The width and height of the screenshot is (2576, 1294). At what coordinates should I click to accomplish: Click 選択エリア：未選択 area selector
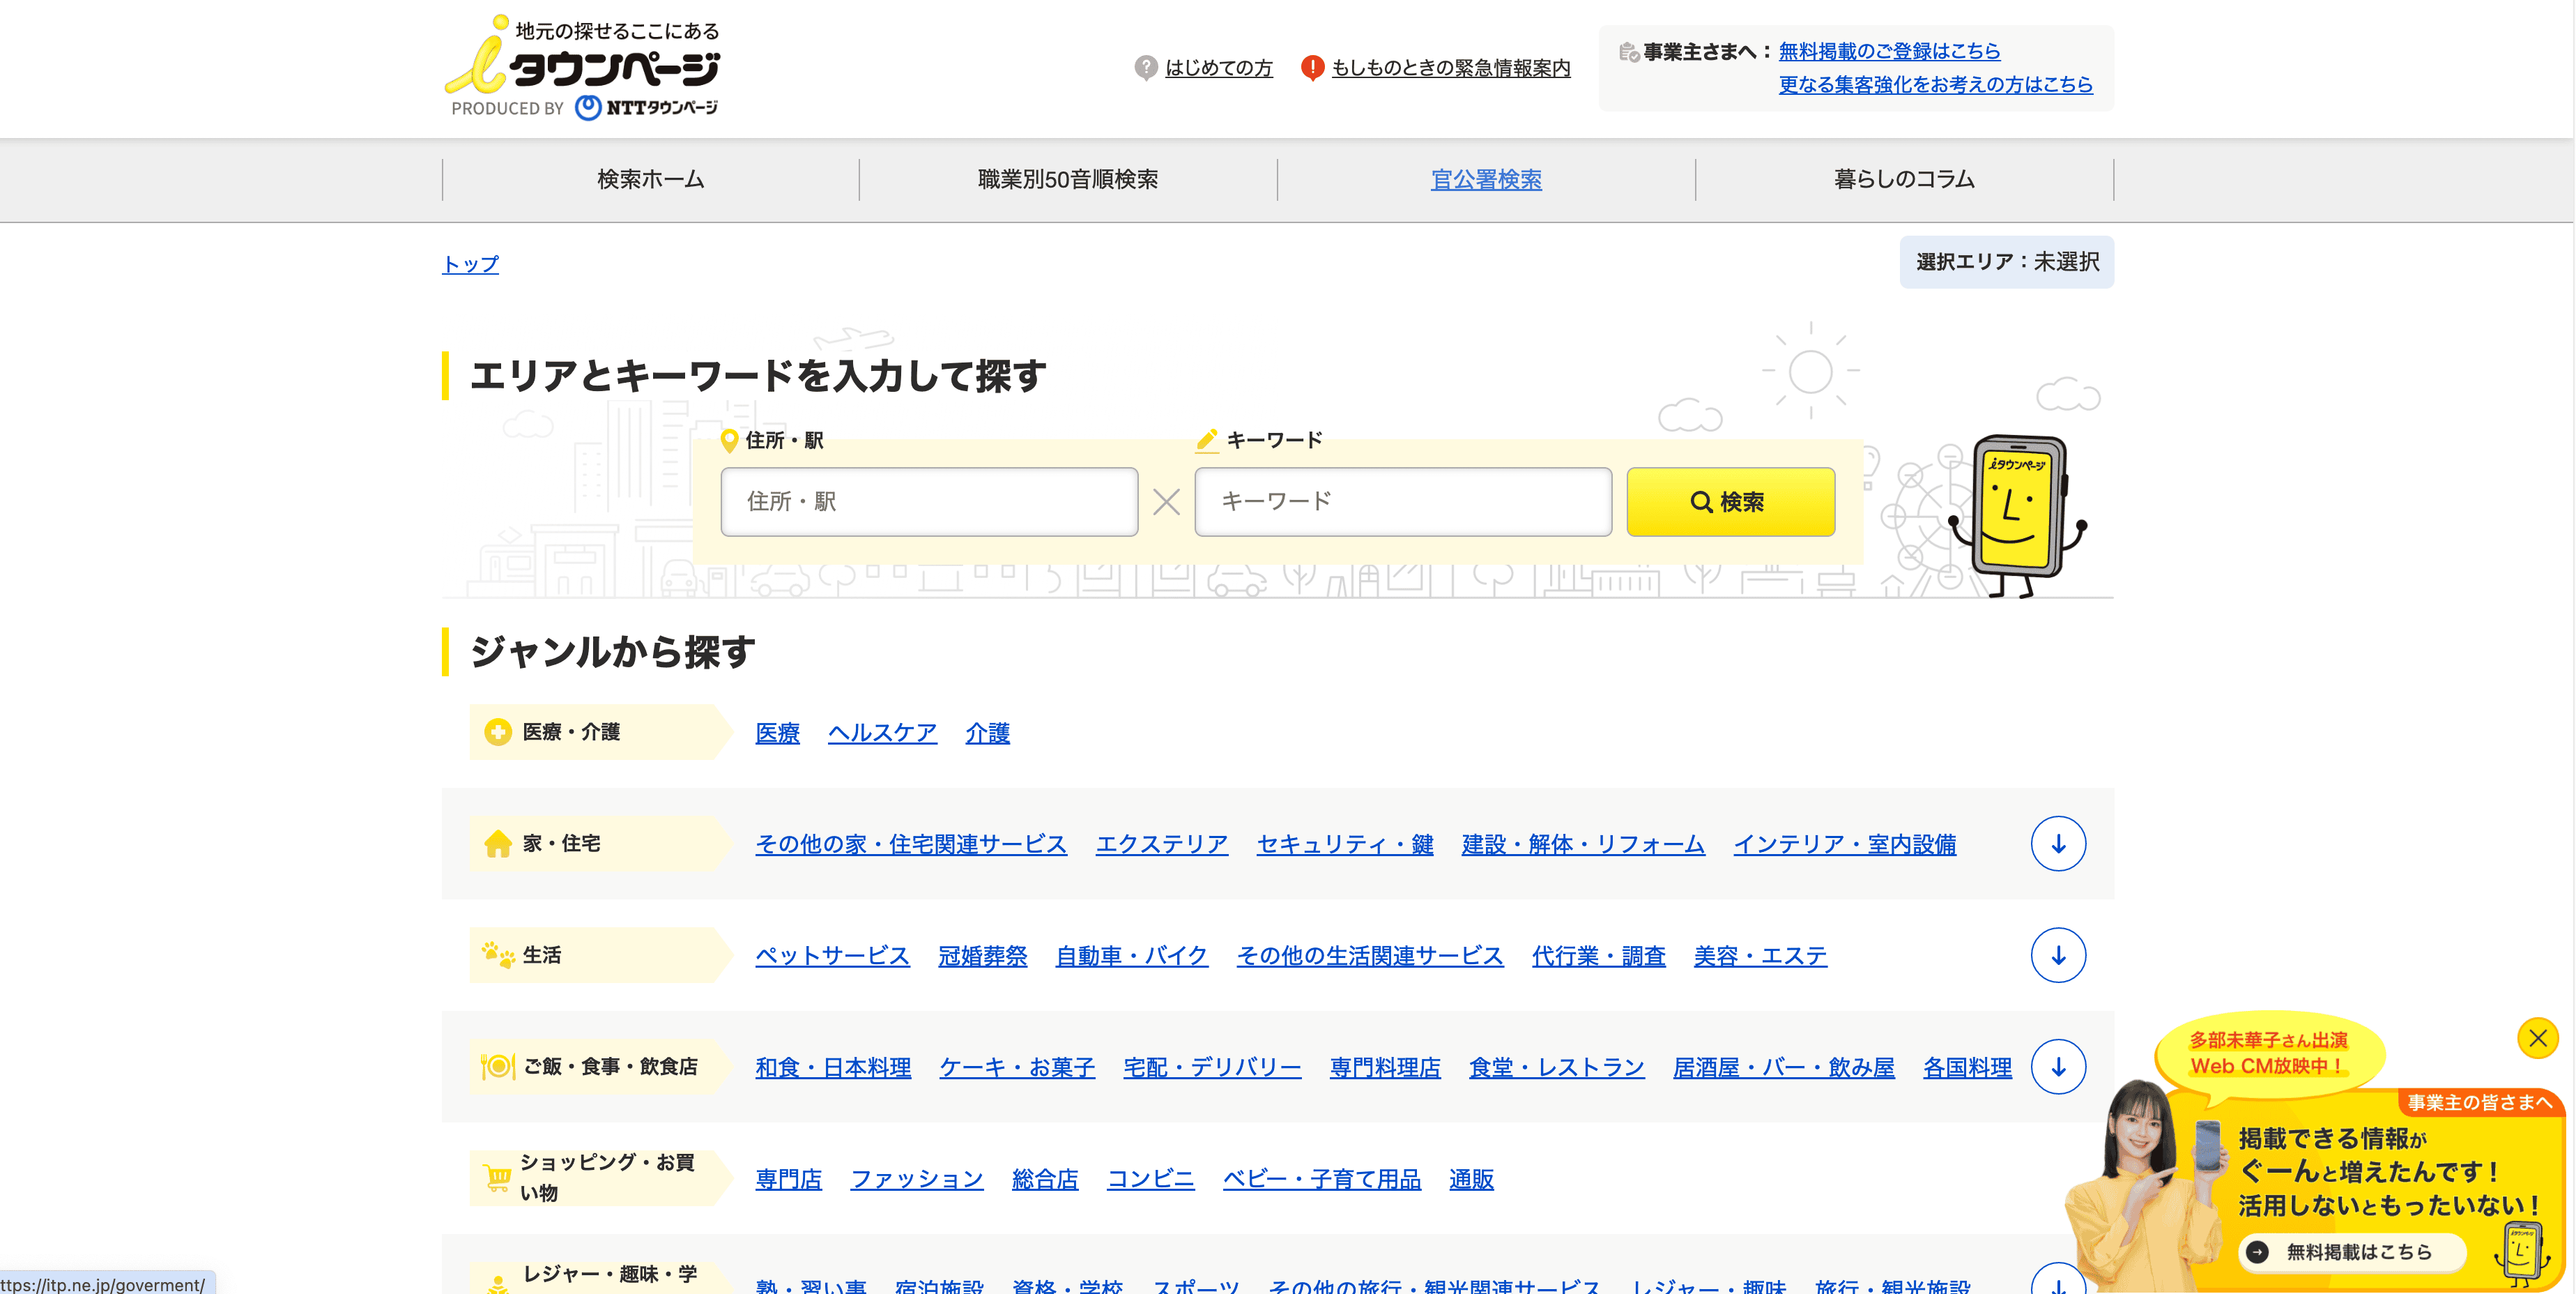(x=2006, y=262)
